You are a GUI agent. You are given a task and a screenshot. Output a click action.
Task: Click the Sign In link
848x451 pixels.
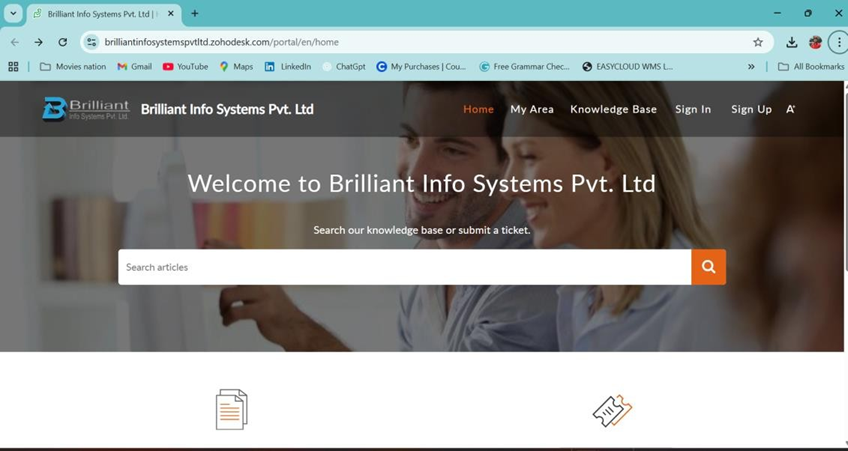click(693, 109)
